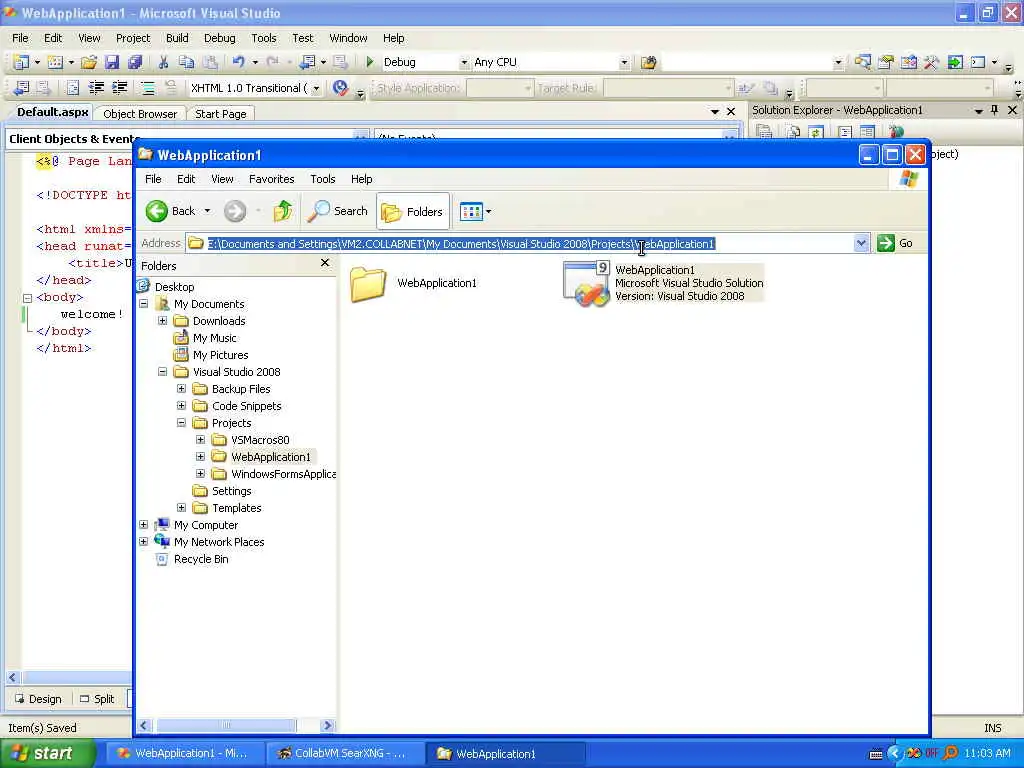Open the Debug menu in Visual Studio
Viewport: 1024px width, 768px height.
pos(219,38)
